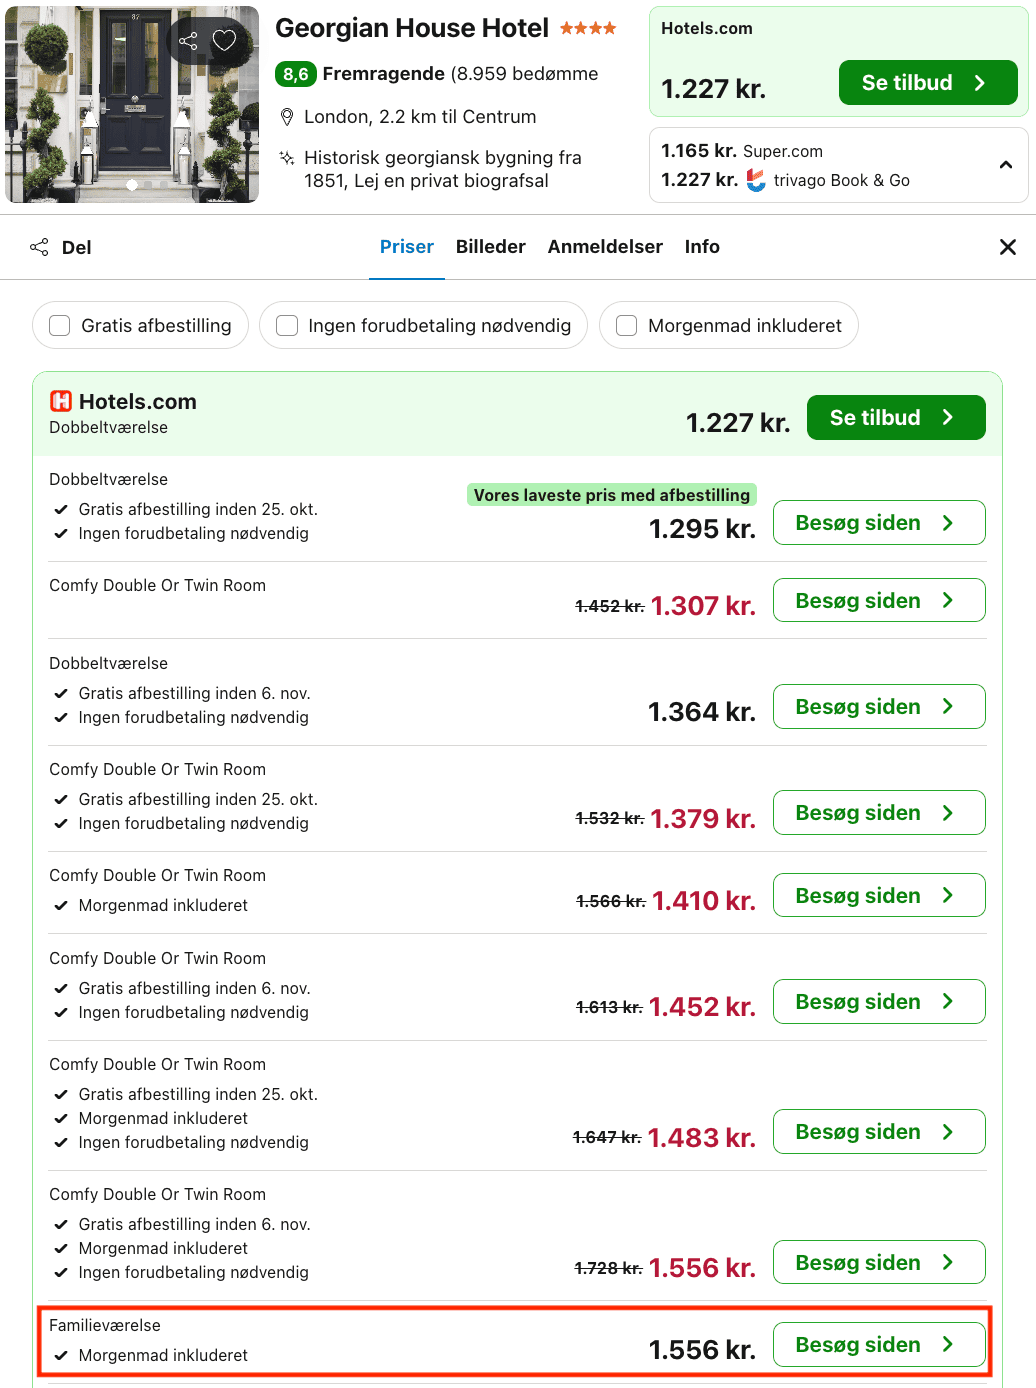Click 'London, 2.2 km til Centrum' text
This screenshot has height=1388, width=1036.
(x=420, y=117)
